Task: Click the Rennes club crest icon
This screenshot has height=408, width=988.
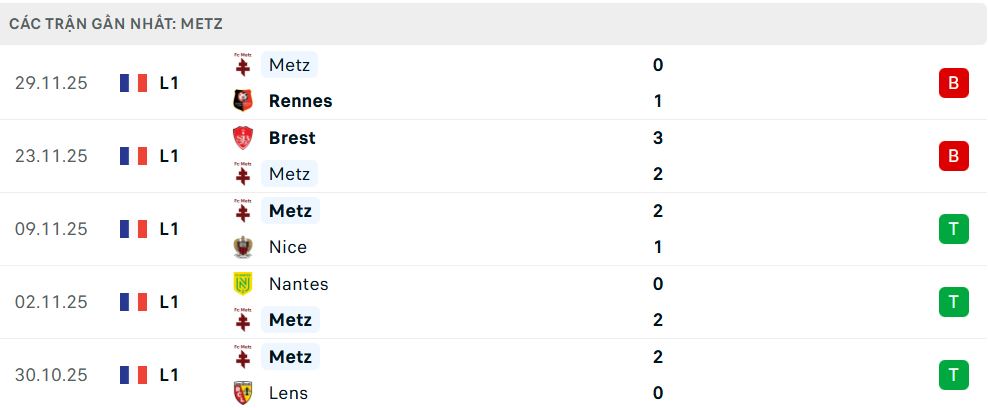Action: pyautogui.click(x=242, y=101)
